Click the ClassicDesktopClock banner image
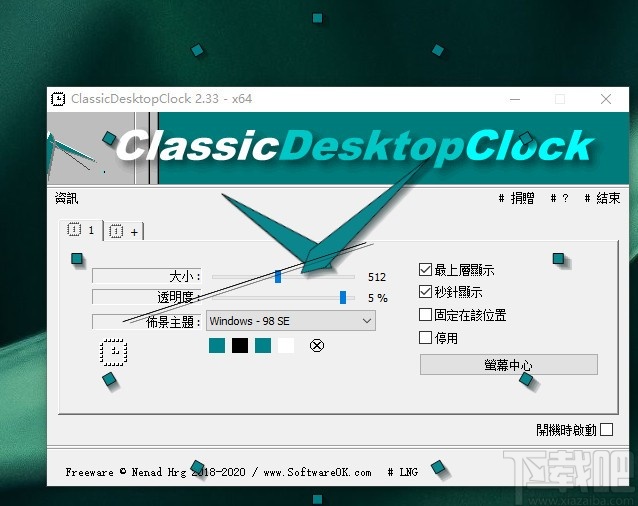 pyautogui.click(x=338, y=148)
